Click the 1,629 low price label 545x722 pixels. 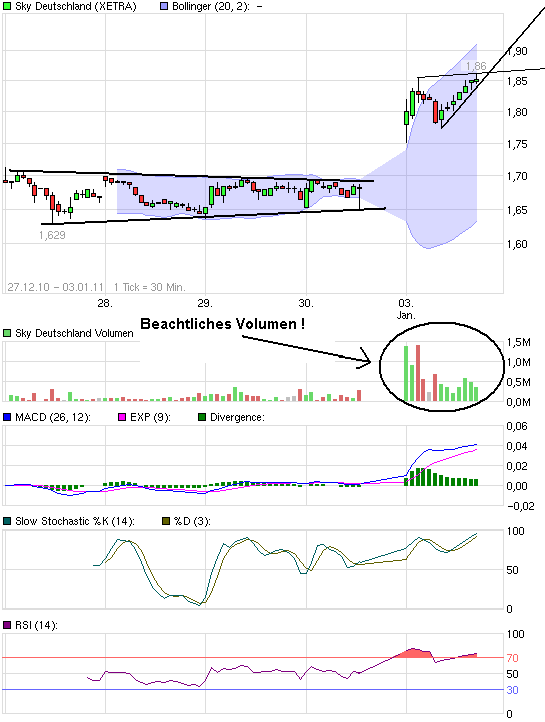[52, 235]
